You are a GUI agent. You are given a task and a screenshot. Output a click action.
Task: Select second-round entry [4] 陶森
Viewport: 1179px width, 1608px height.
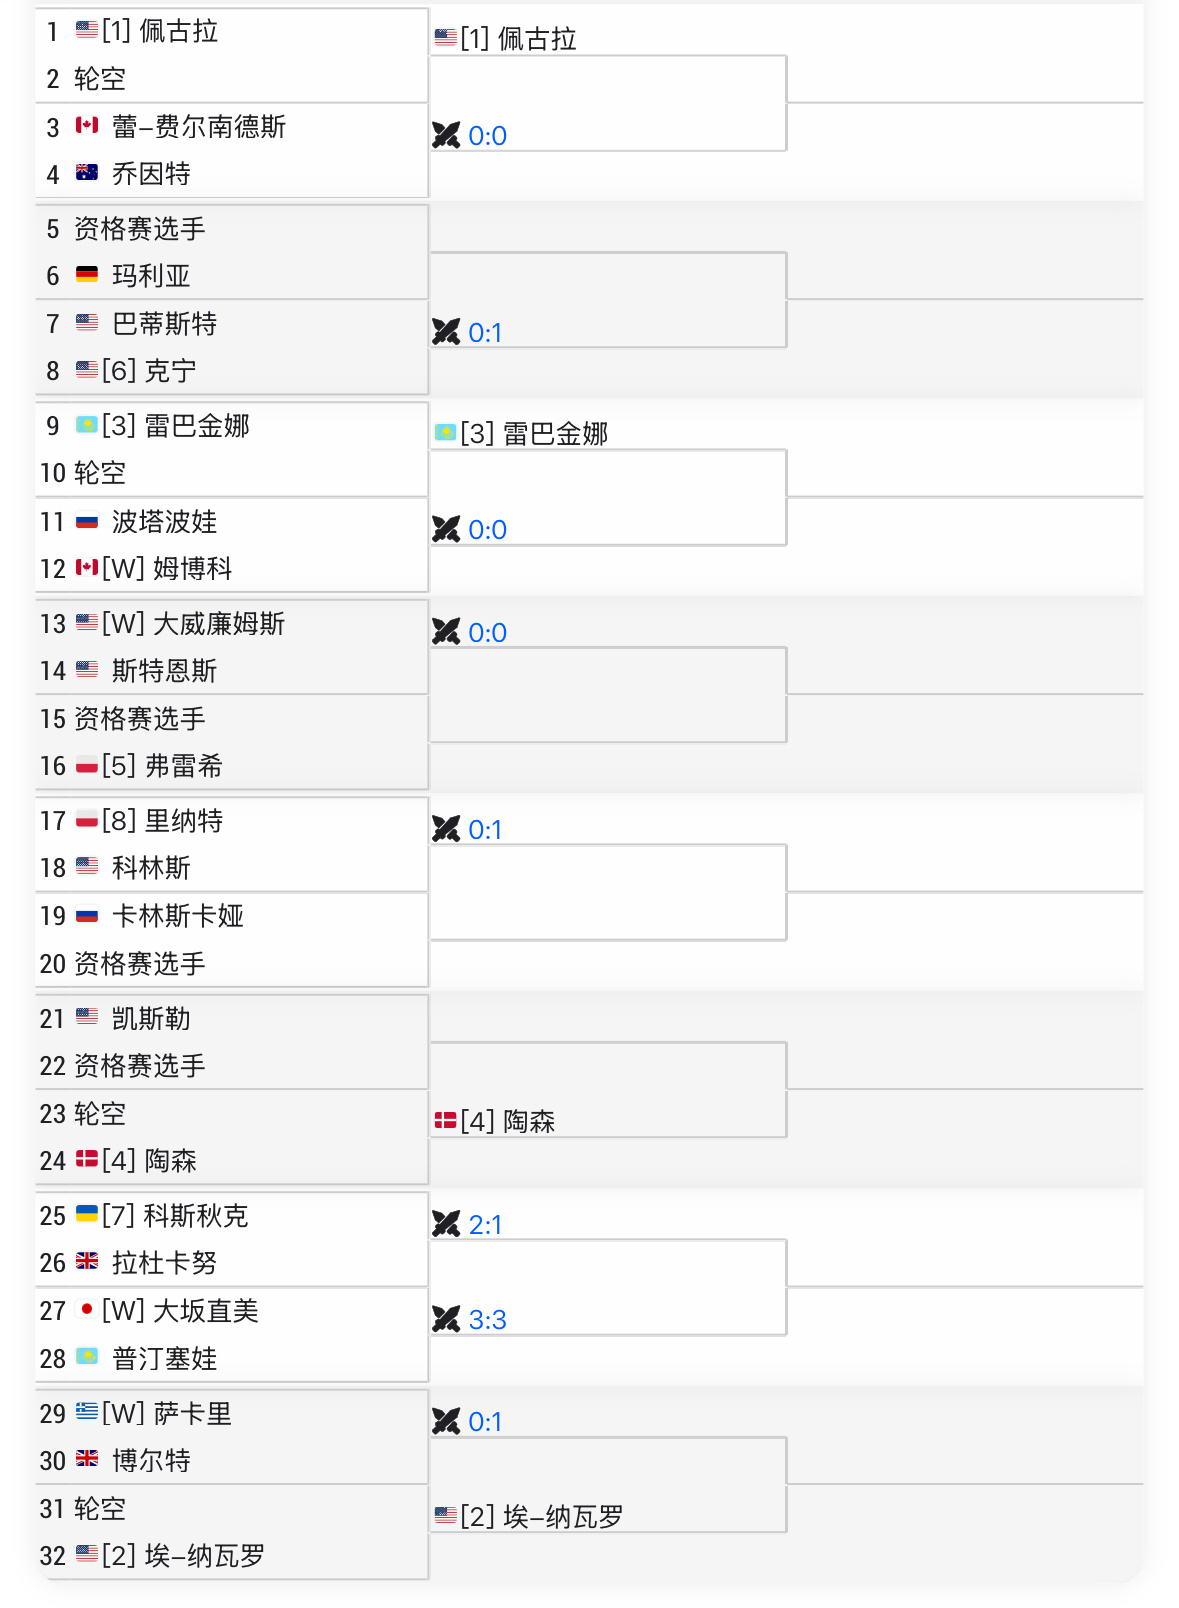508,1122
